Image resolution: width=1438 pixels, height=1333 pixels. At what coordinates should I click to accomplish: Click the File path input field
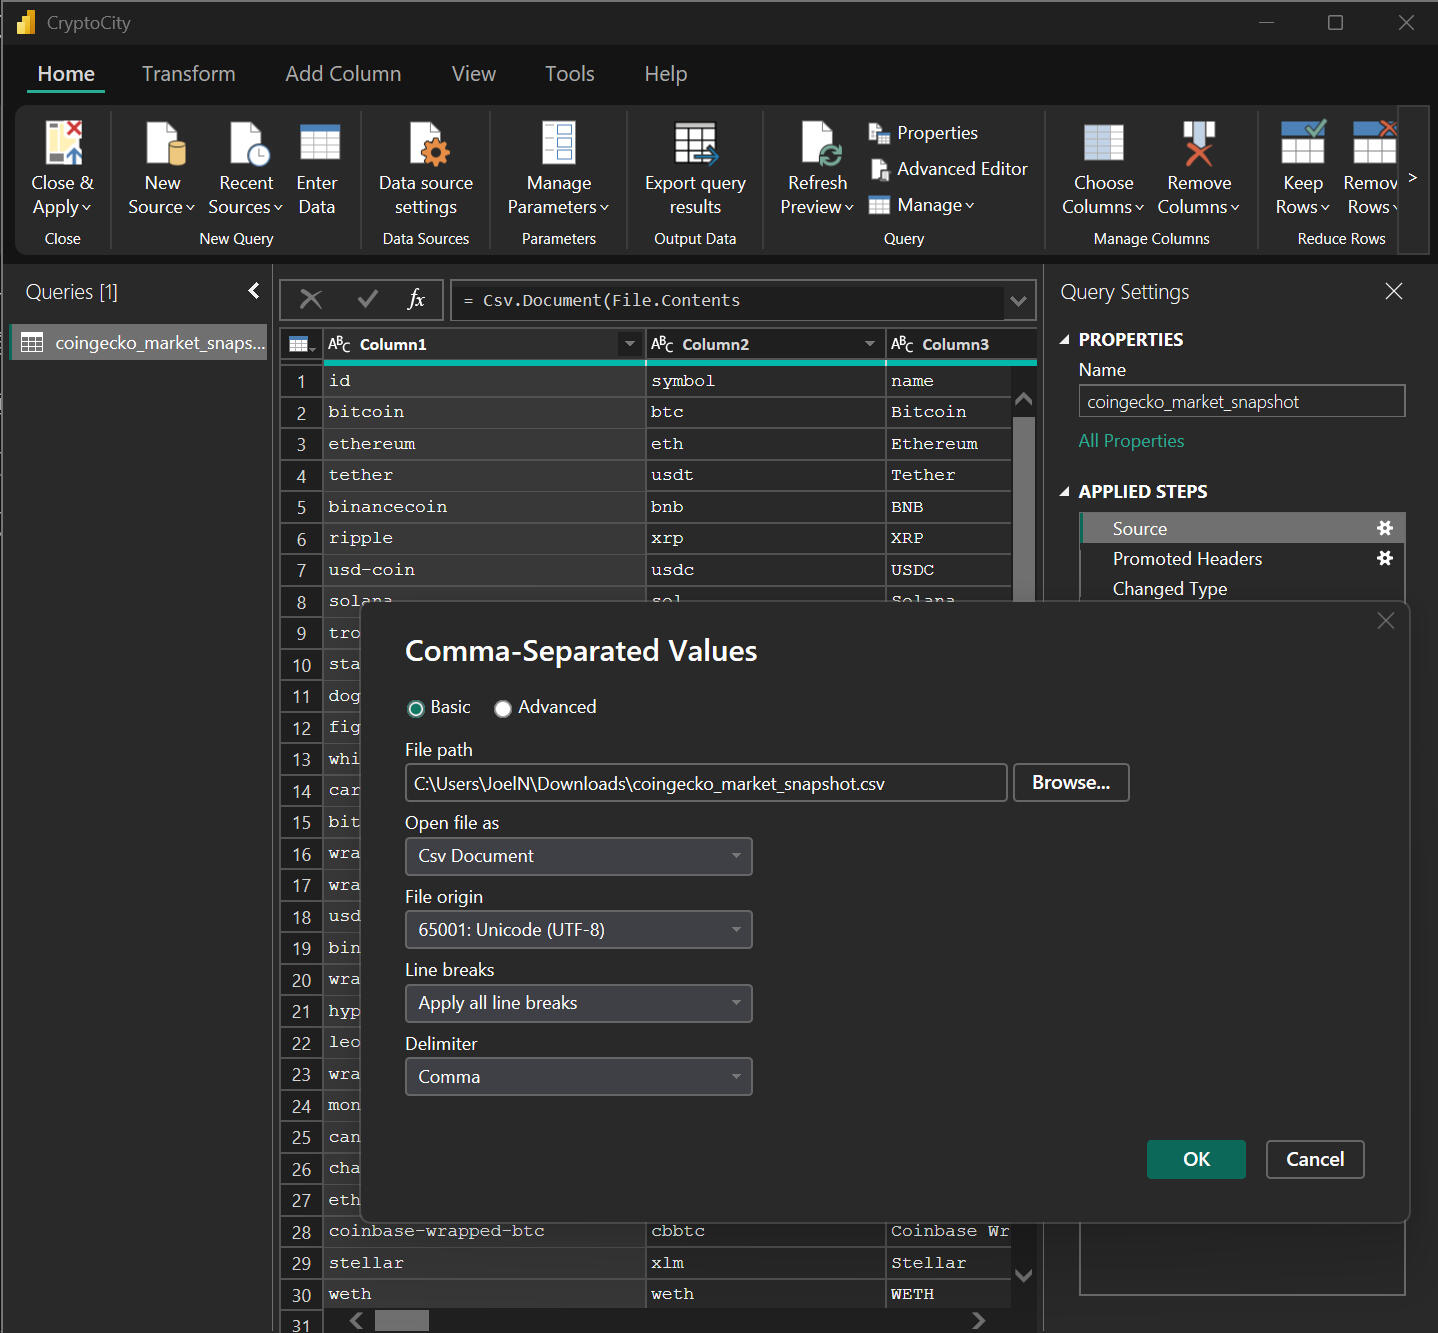coord(705,783)
